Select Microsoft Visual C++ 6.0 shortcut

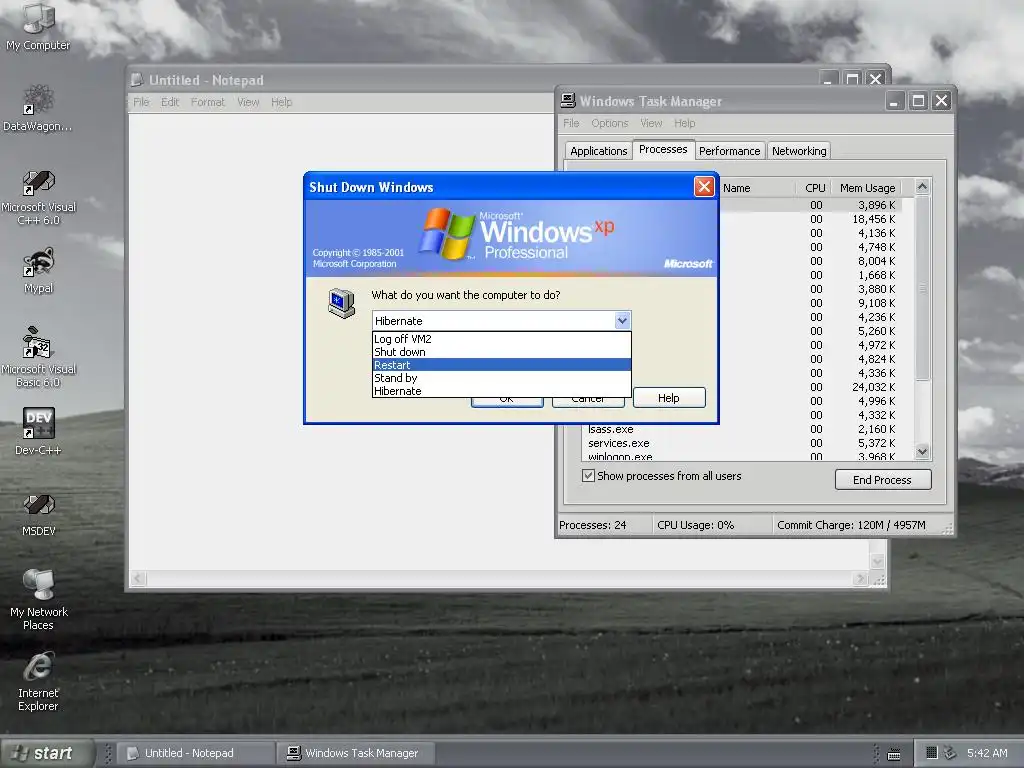pyautogui.click(x=39, y=198)
